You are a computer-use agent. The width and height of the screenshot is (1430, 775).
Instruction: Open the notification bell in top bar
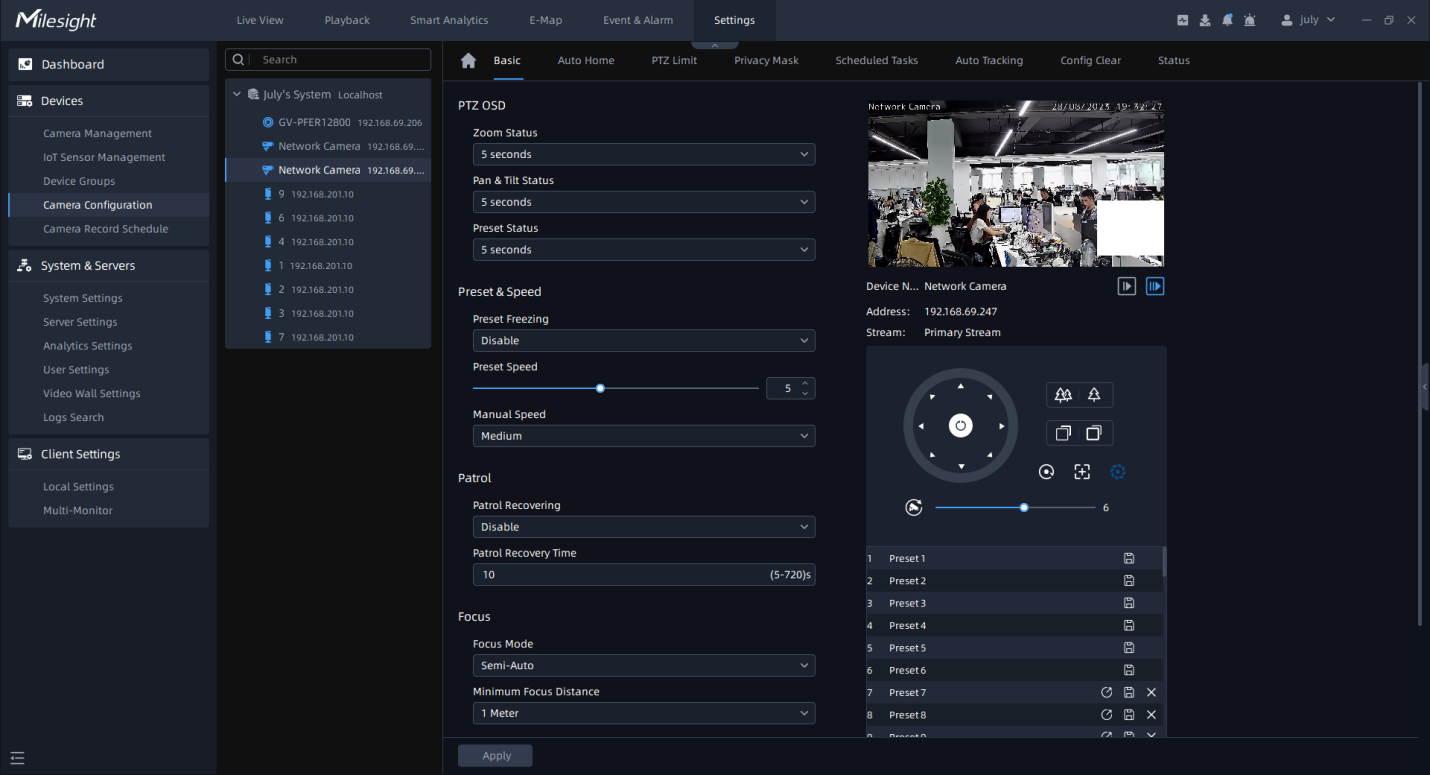(x=1227, y=20)
